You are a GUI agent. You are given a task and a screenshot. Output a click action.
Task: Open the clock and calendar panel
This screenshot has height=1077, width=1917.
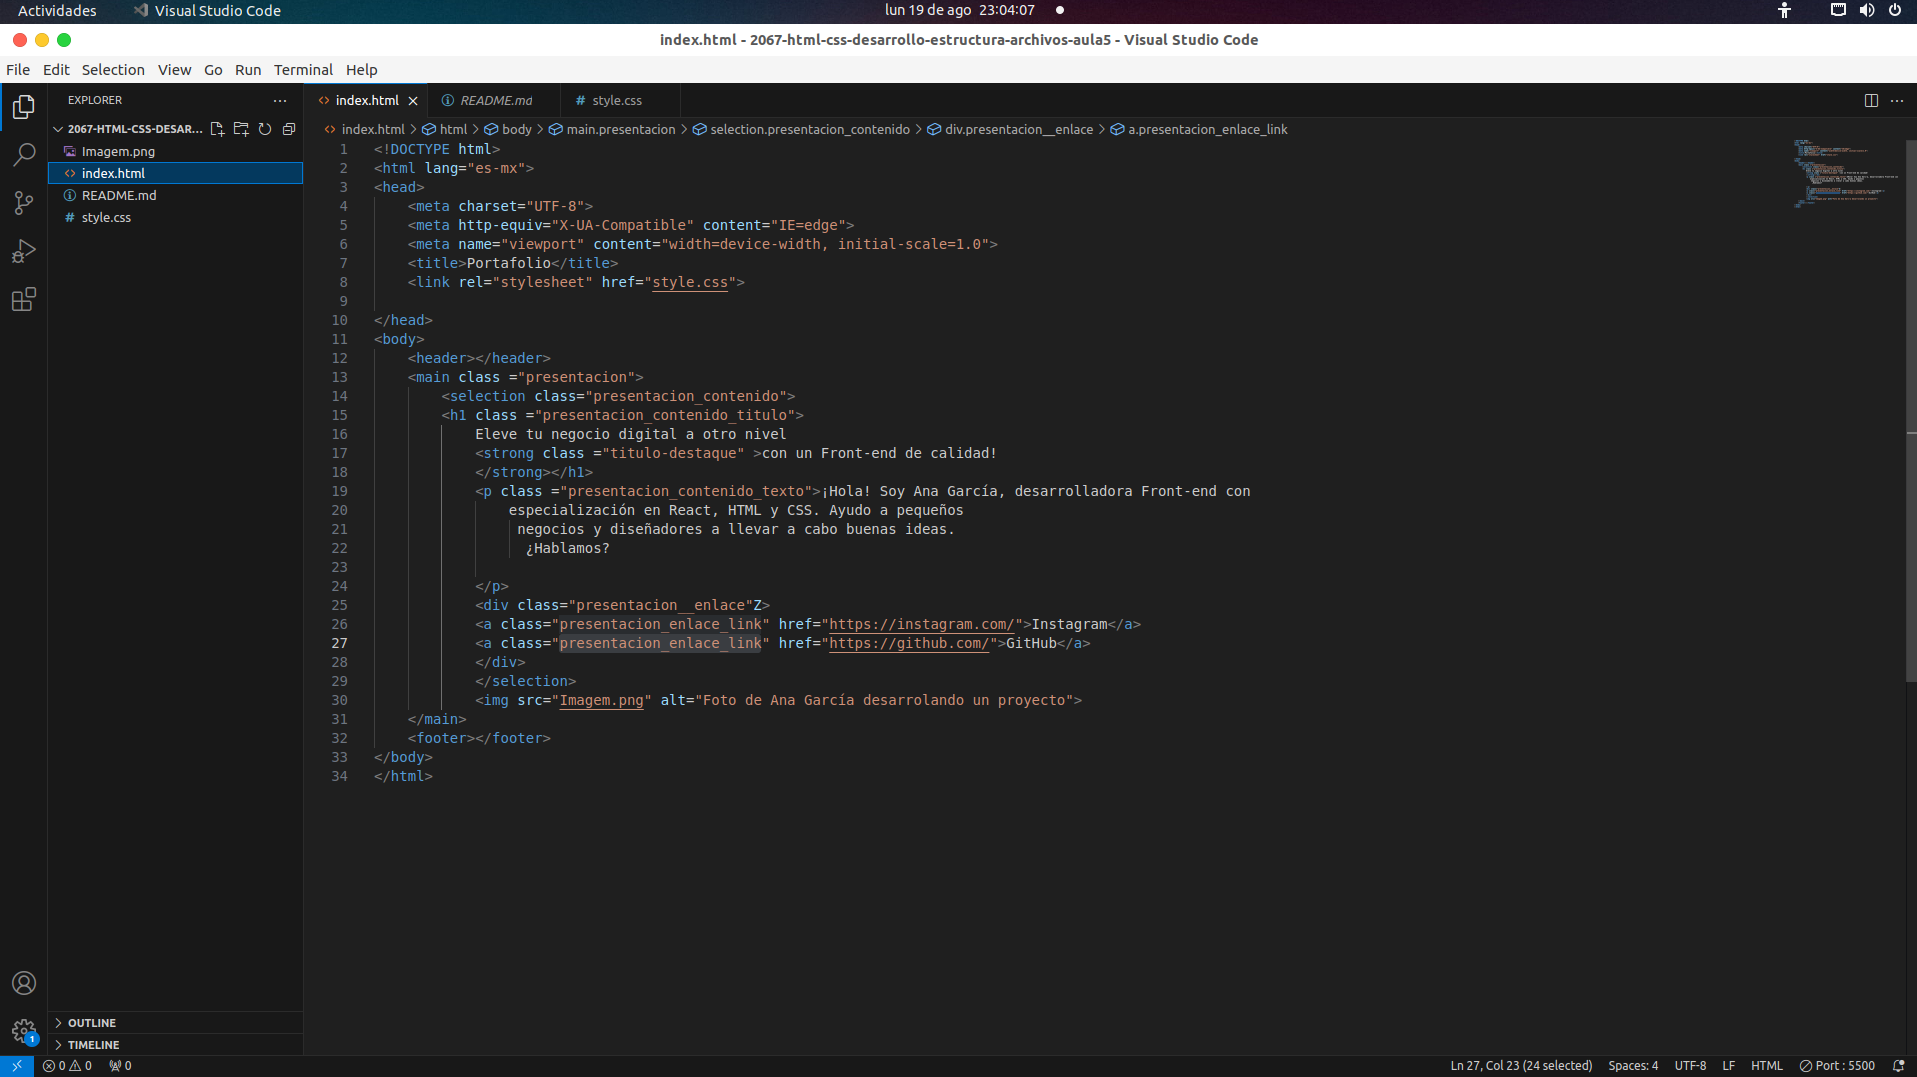pos(959,10)
